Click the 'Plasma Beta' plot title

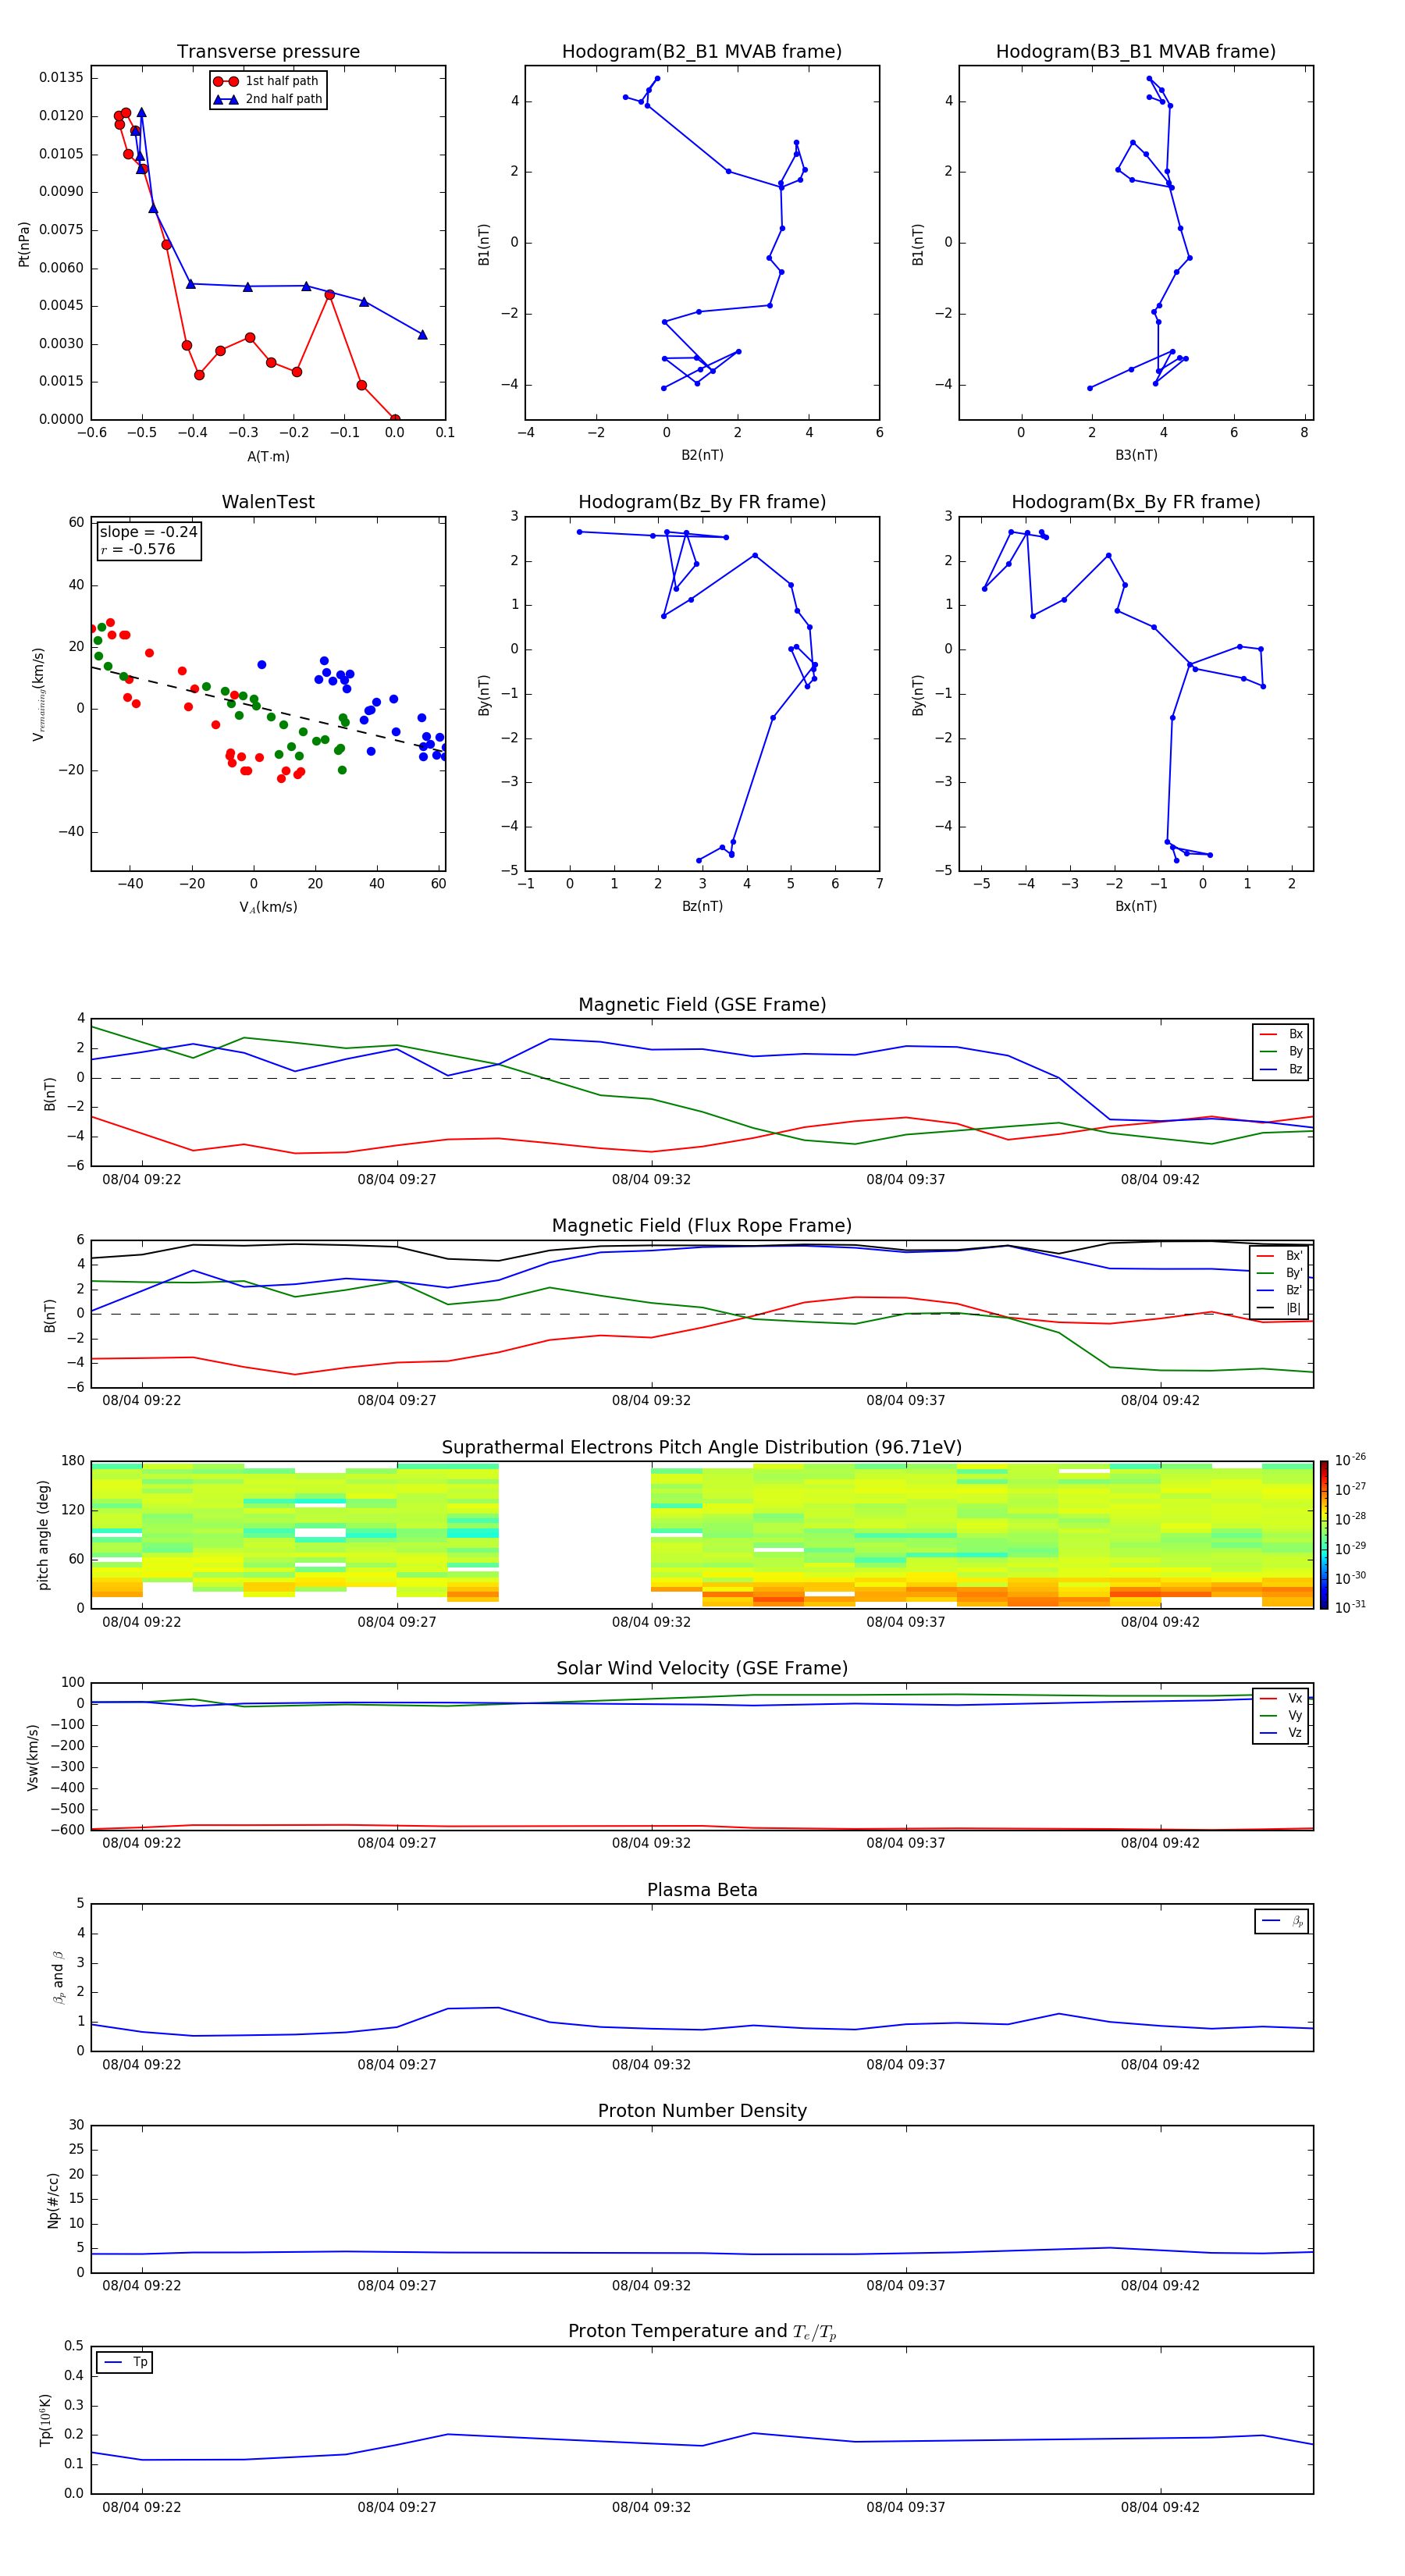(702, 1890)
